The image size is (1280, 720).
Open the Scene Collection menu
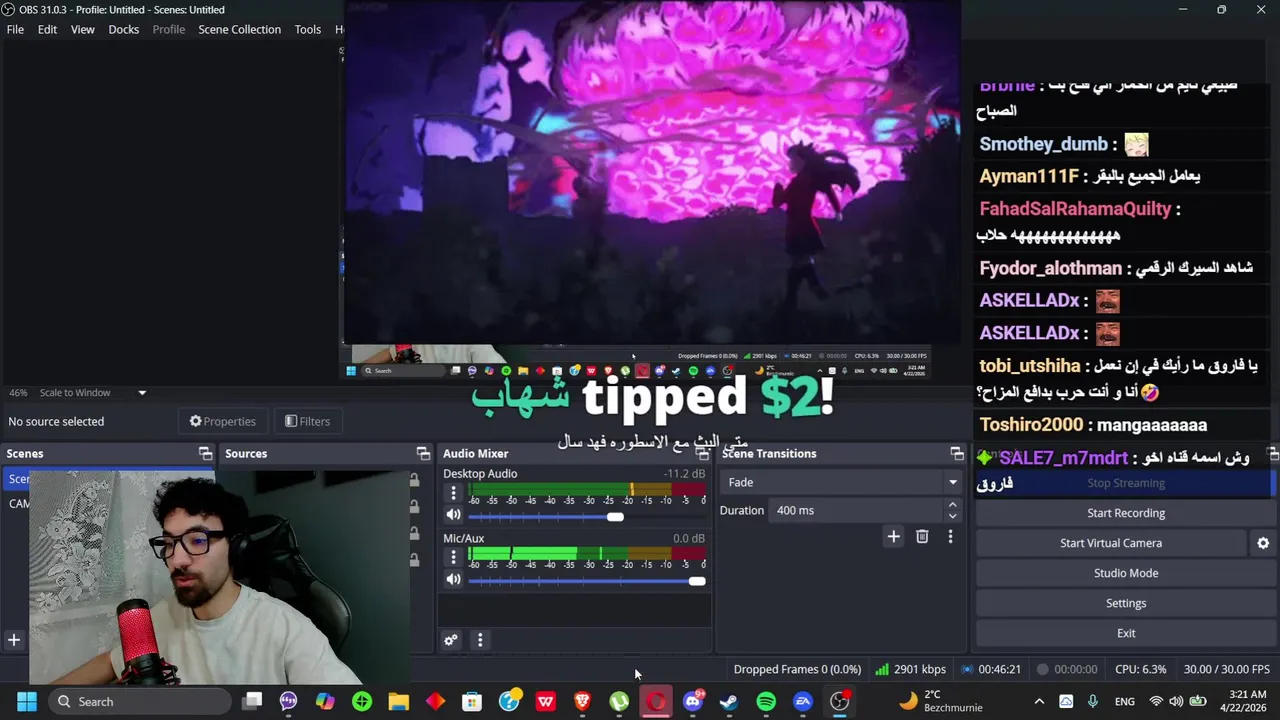[x=239, y=29]
